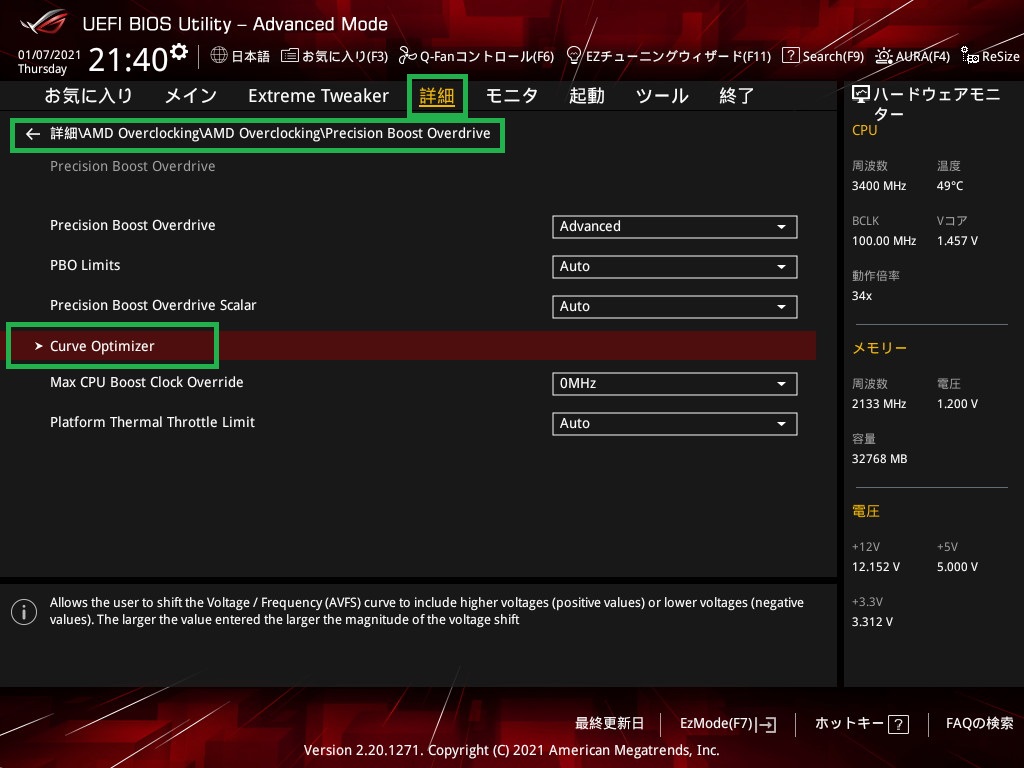Open the Max CPU Boost Clock Override dropdown
The height and width of the screenshot is (768, 1024).
[675, 384]
